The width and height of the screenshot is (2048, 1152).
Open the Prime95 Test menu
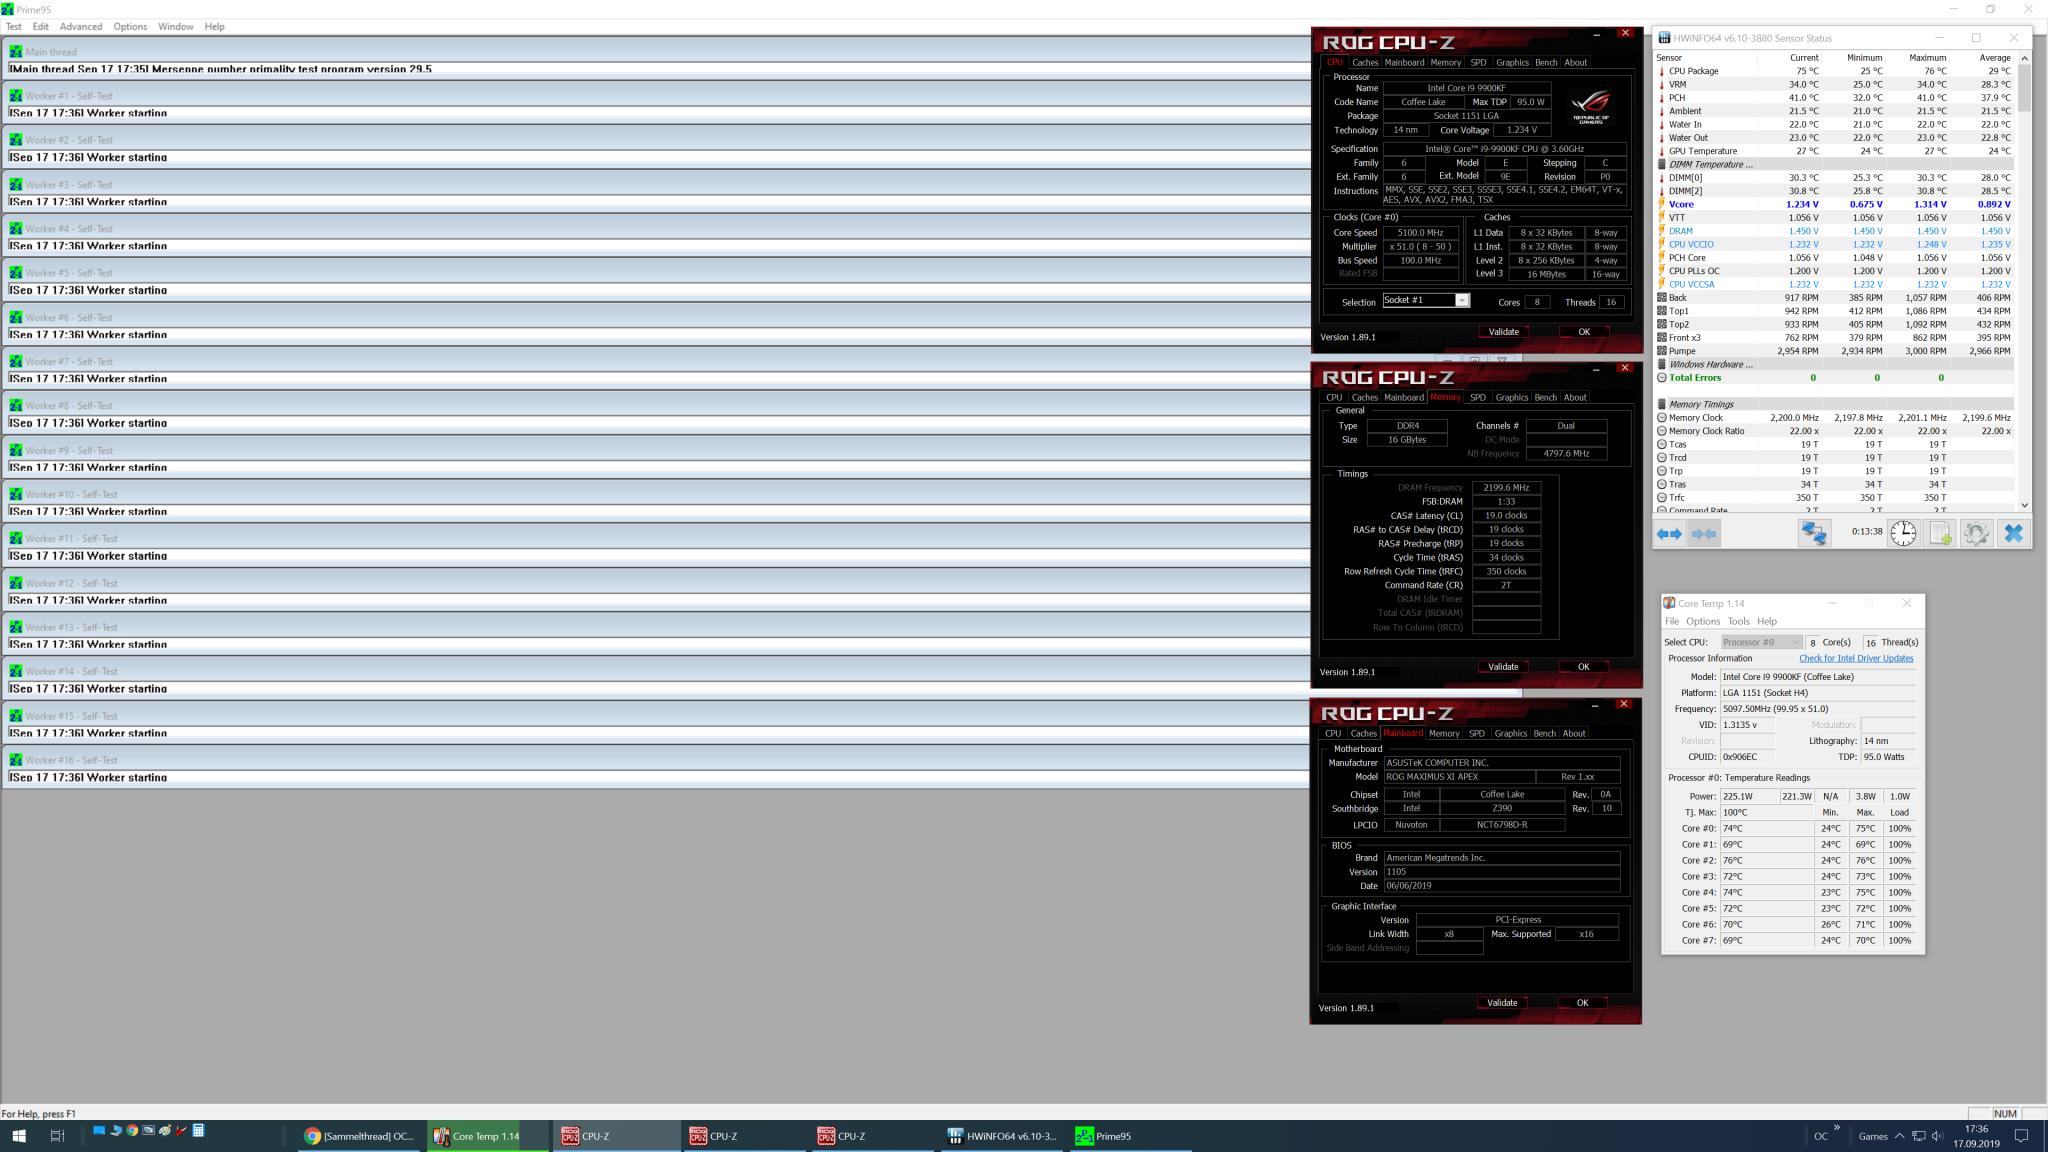(14, 26)
